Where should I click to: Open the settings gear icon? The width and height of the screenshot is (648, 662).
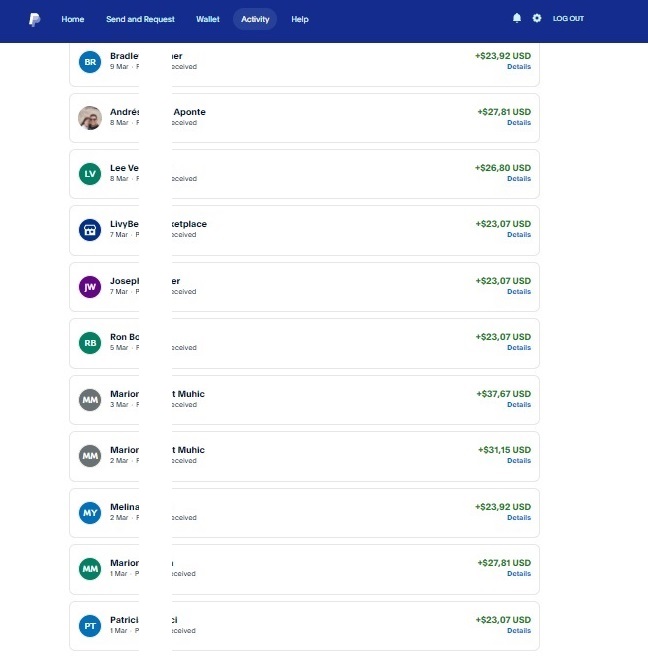coord(537,18)
